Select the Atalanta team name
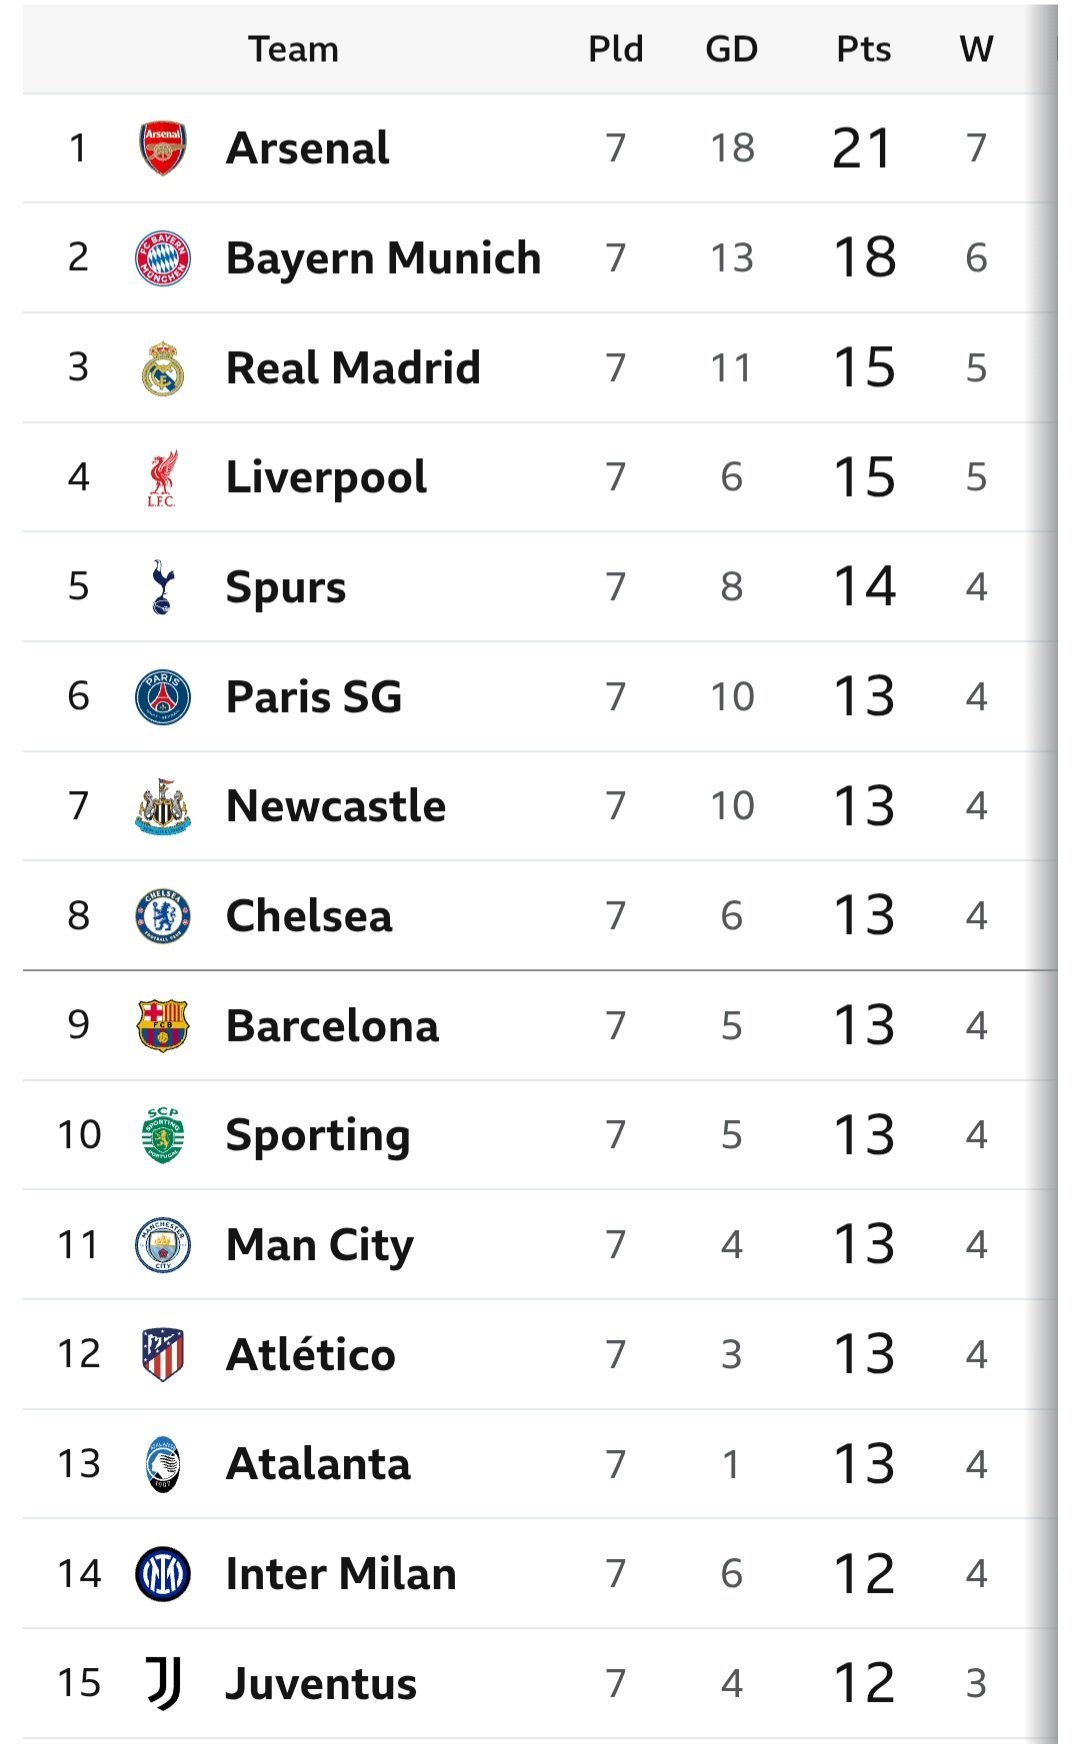Screen dimensions: 1080x1744 tap(318, 1464)
